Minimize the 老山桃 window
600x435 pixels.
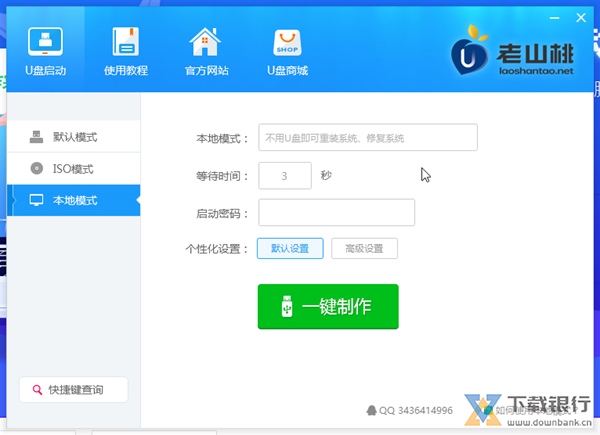coord(554,18)
